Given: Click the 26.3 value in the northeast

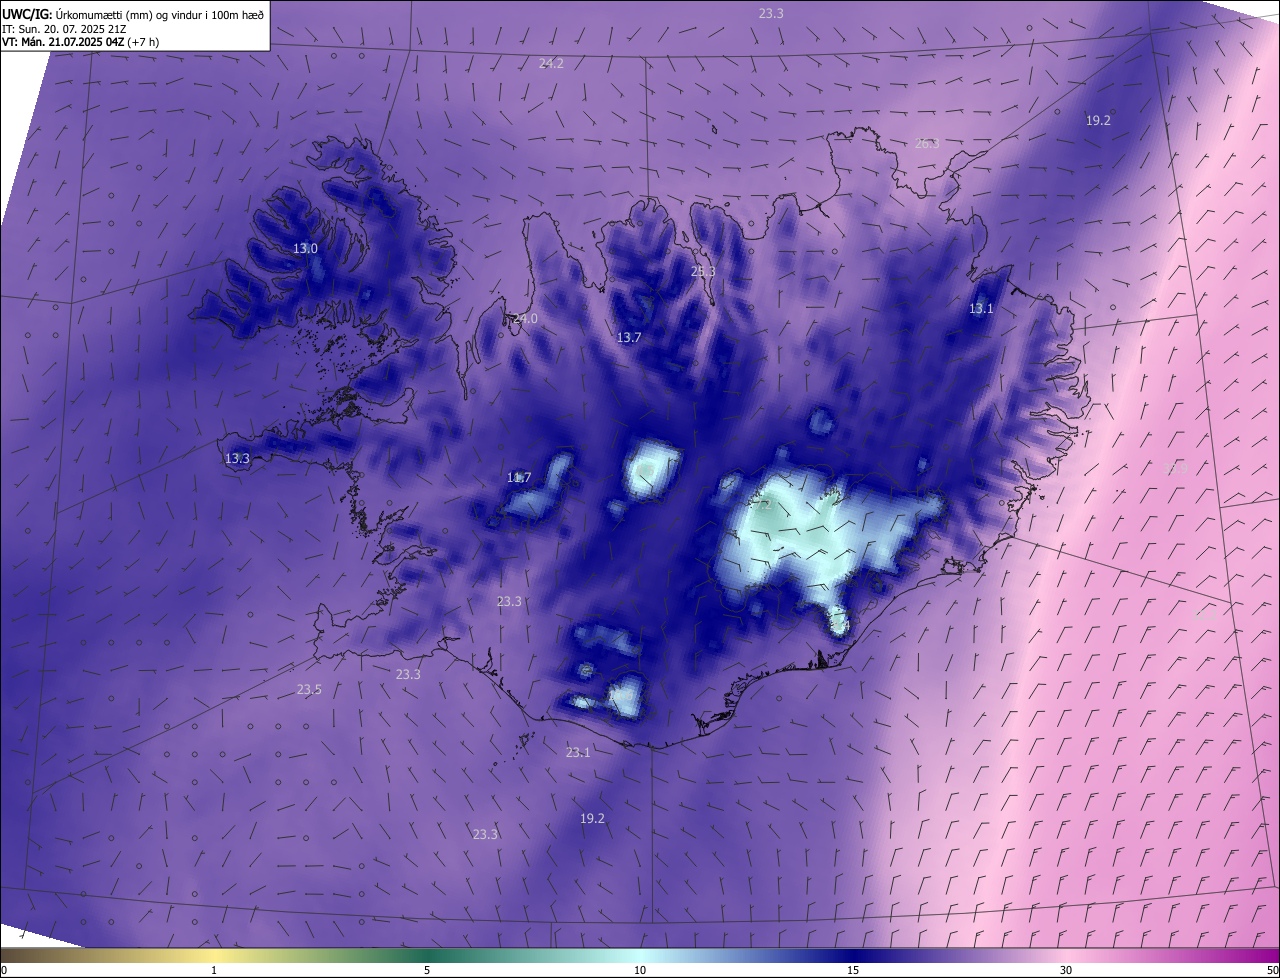Looking at the screenshot, I should coord(927,143).
